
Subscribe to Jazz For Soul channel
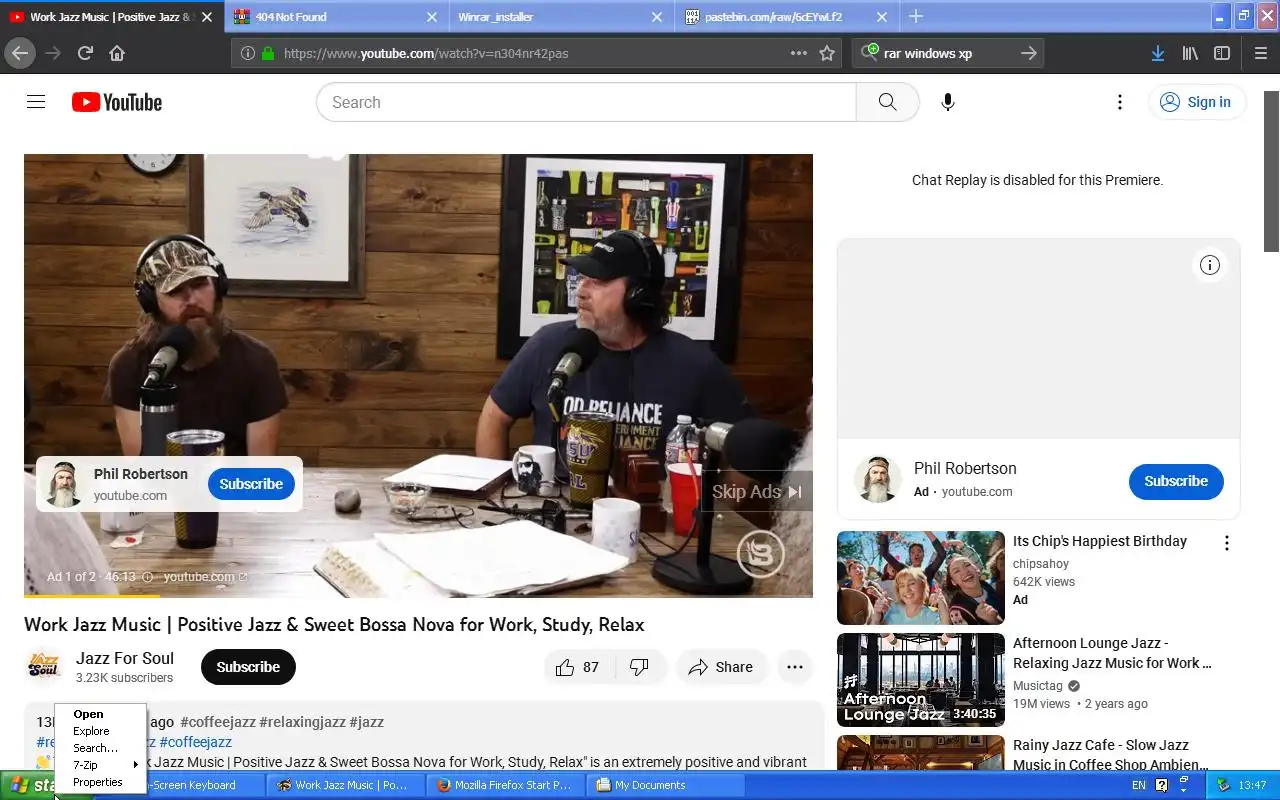coord(248,667)
